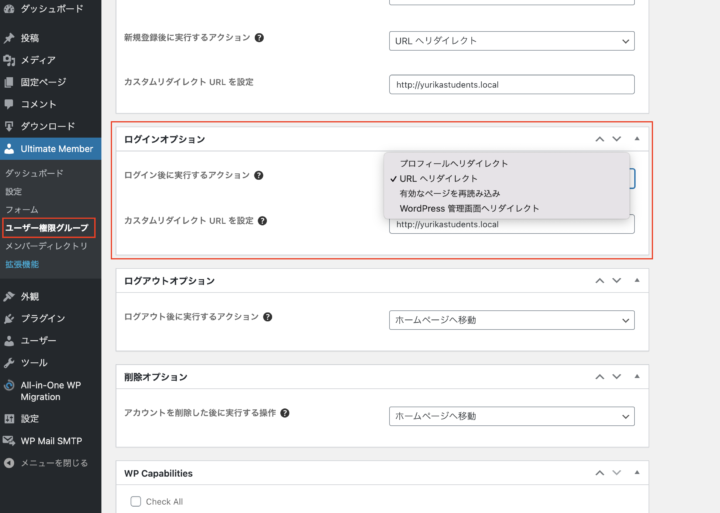Open メンバーディレクトリ submenu link
Image resolution: width=720 pixels, height=513 pixels.
[x=46, y=246]
